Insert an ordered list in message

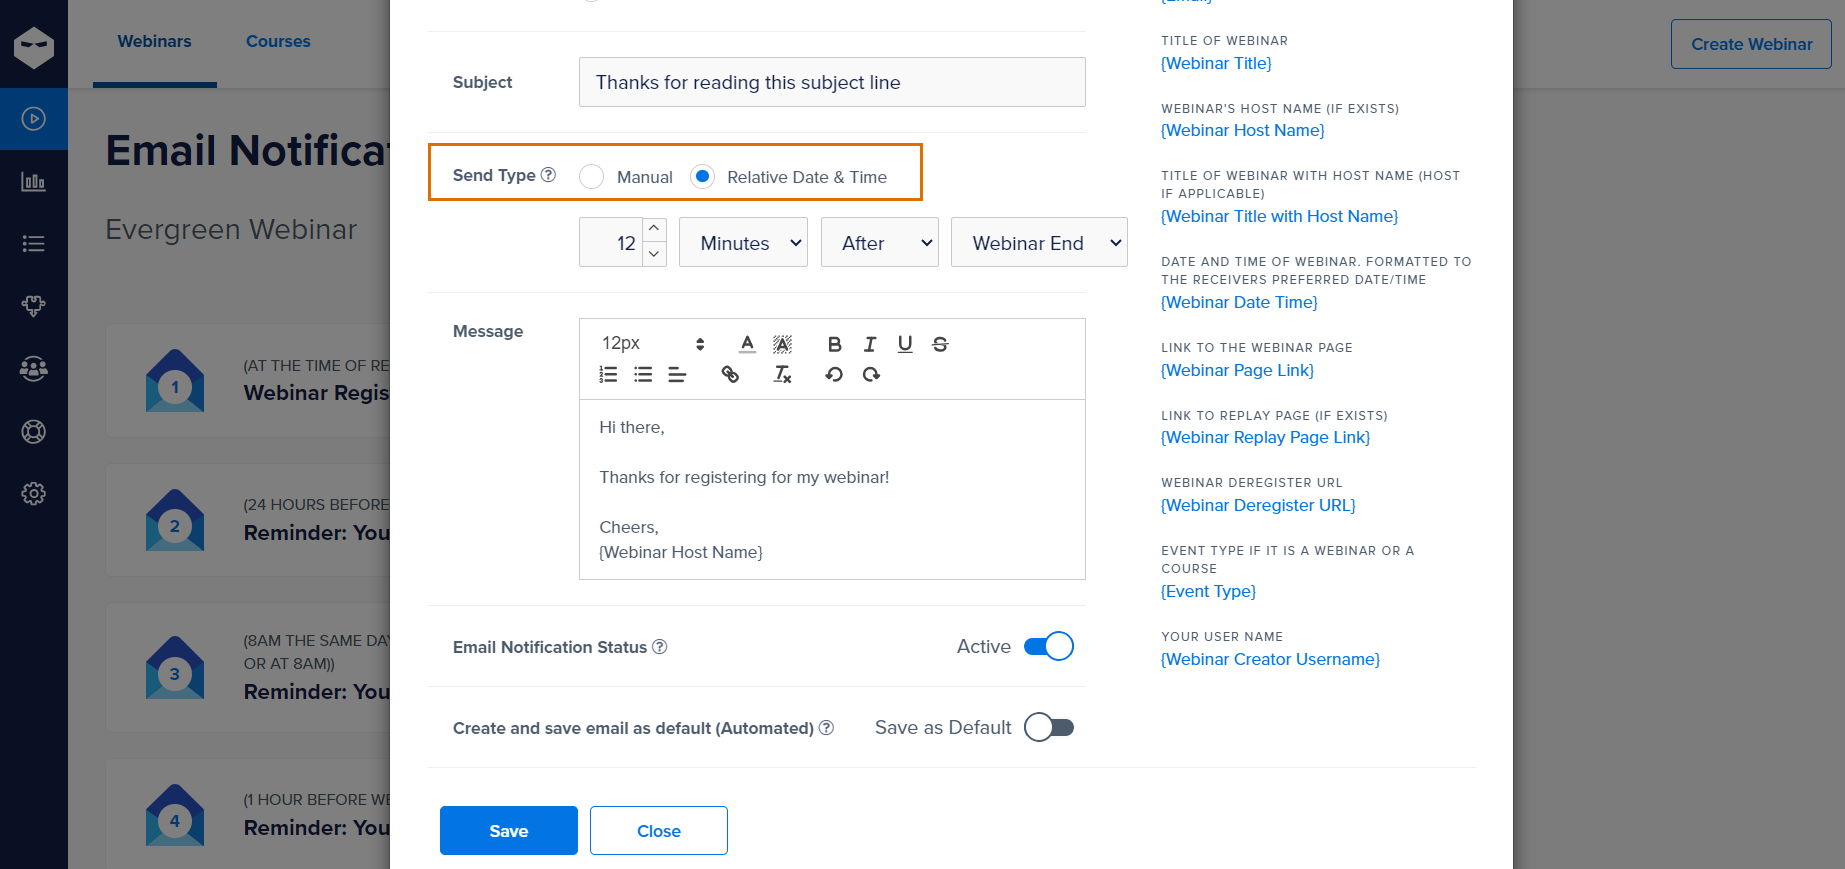608,374
